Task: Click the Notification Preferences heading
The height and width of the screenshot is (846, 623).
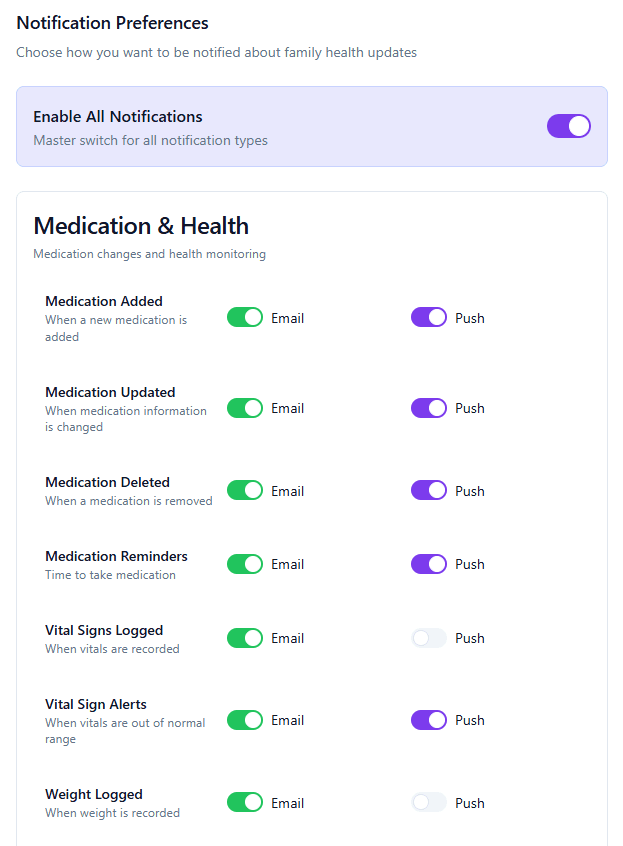Action: 112,22
